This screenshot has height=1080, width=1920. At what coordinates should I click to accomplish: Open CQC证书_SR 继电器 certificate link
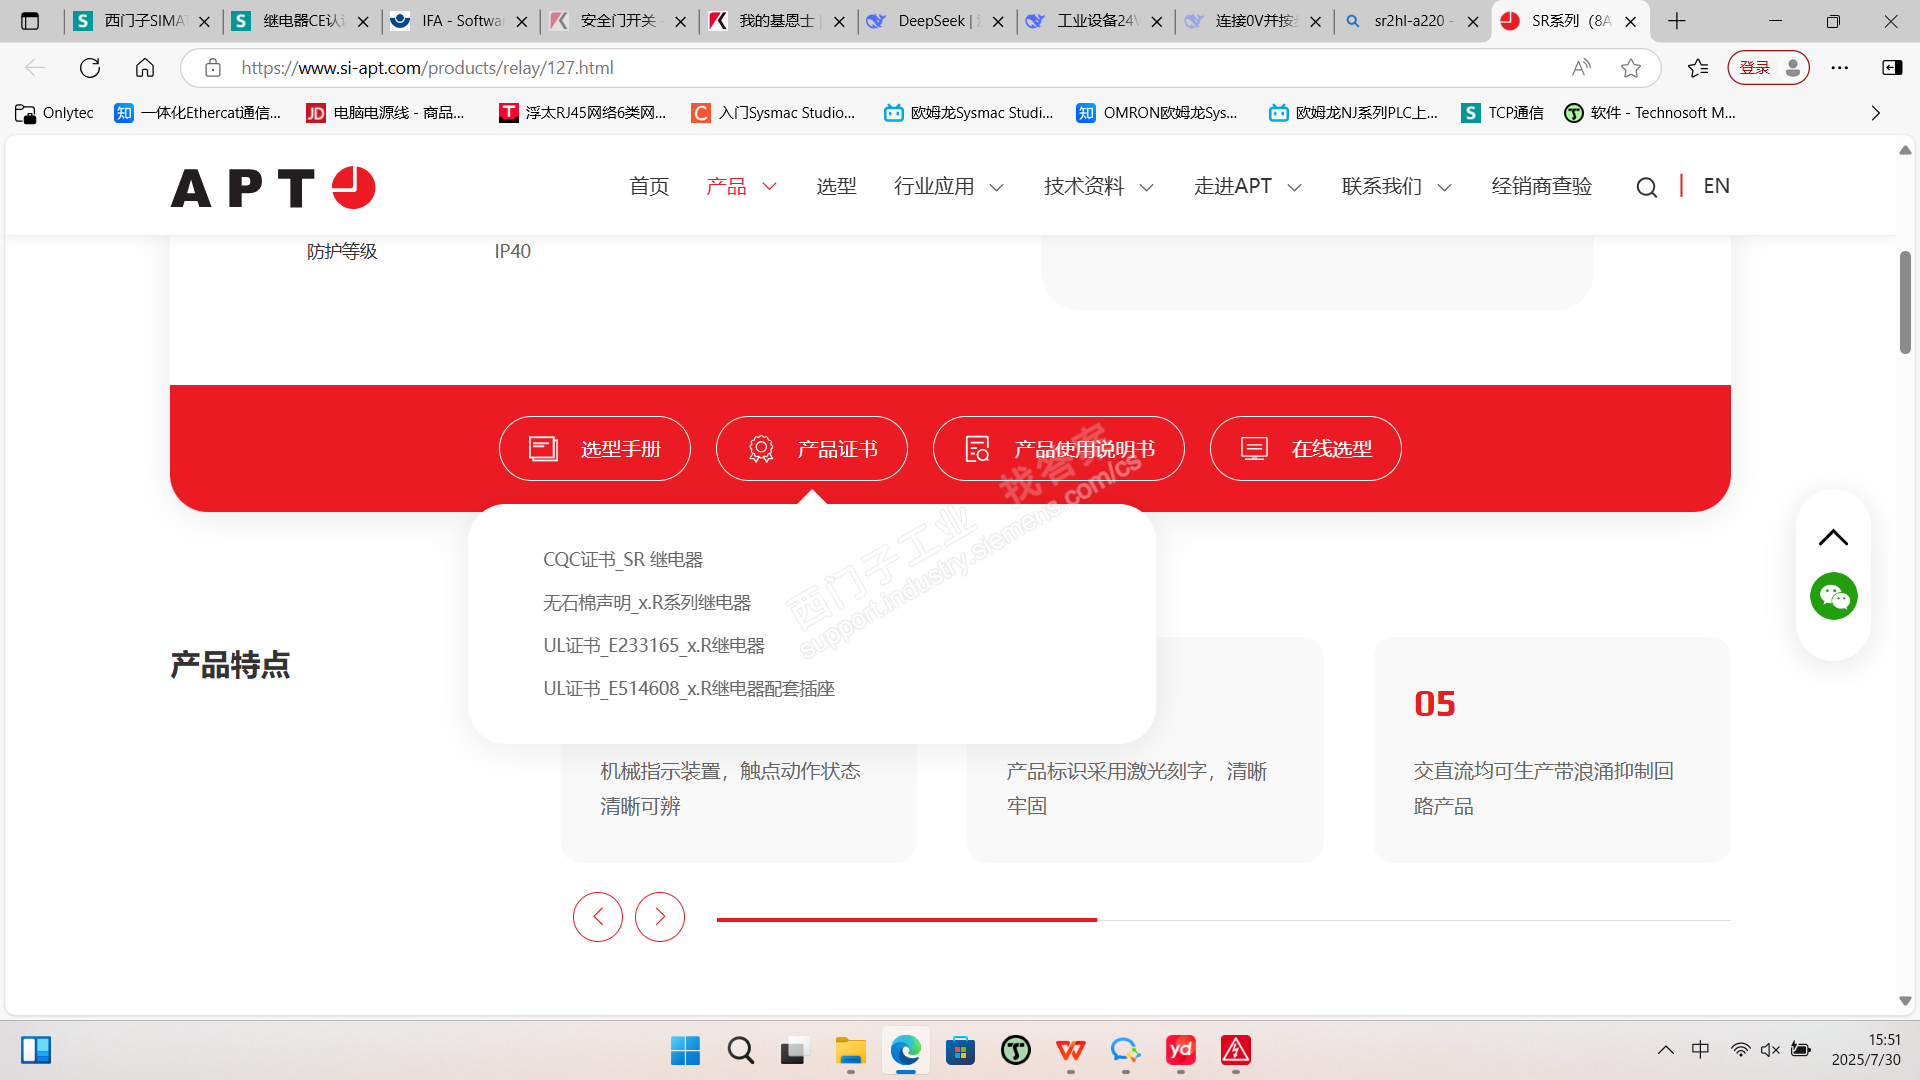622,560
